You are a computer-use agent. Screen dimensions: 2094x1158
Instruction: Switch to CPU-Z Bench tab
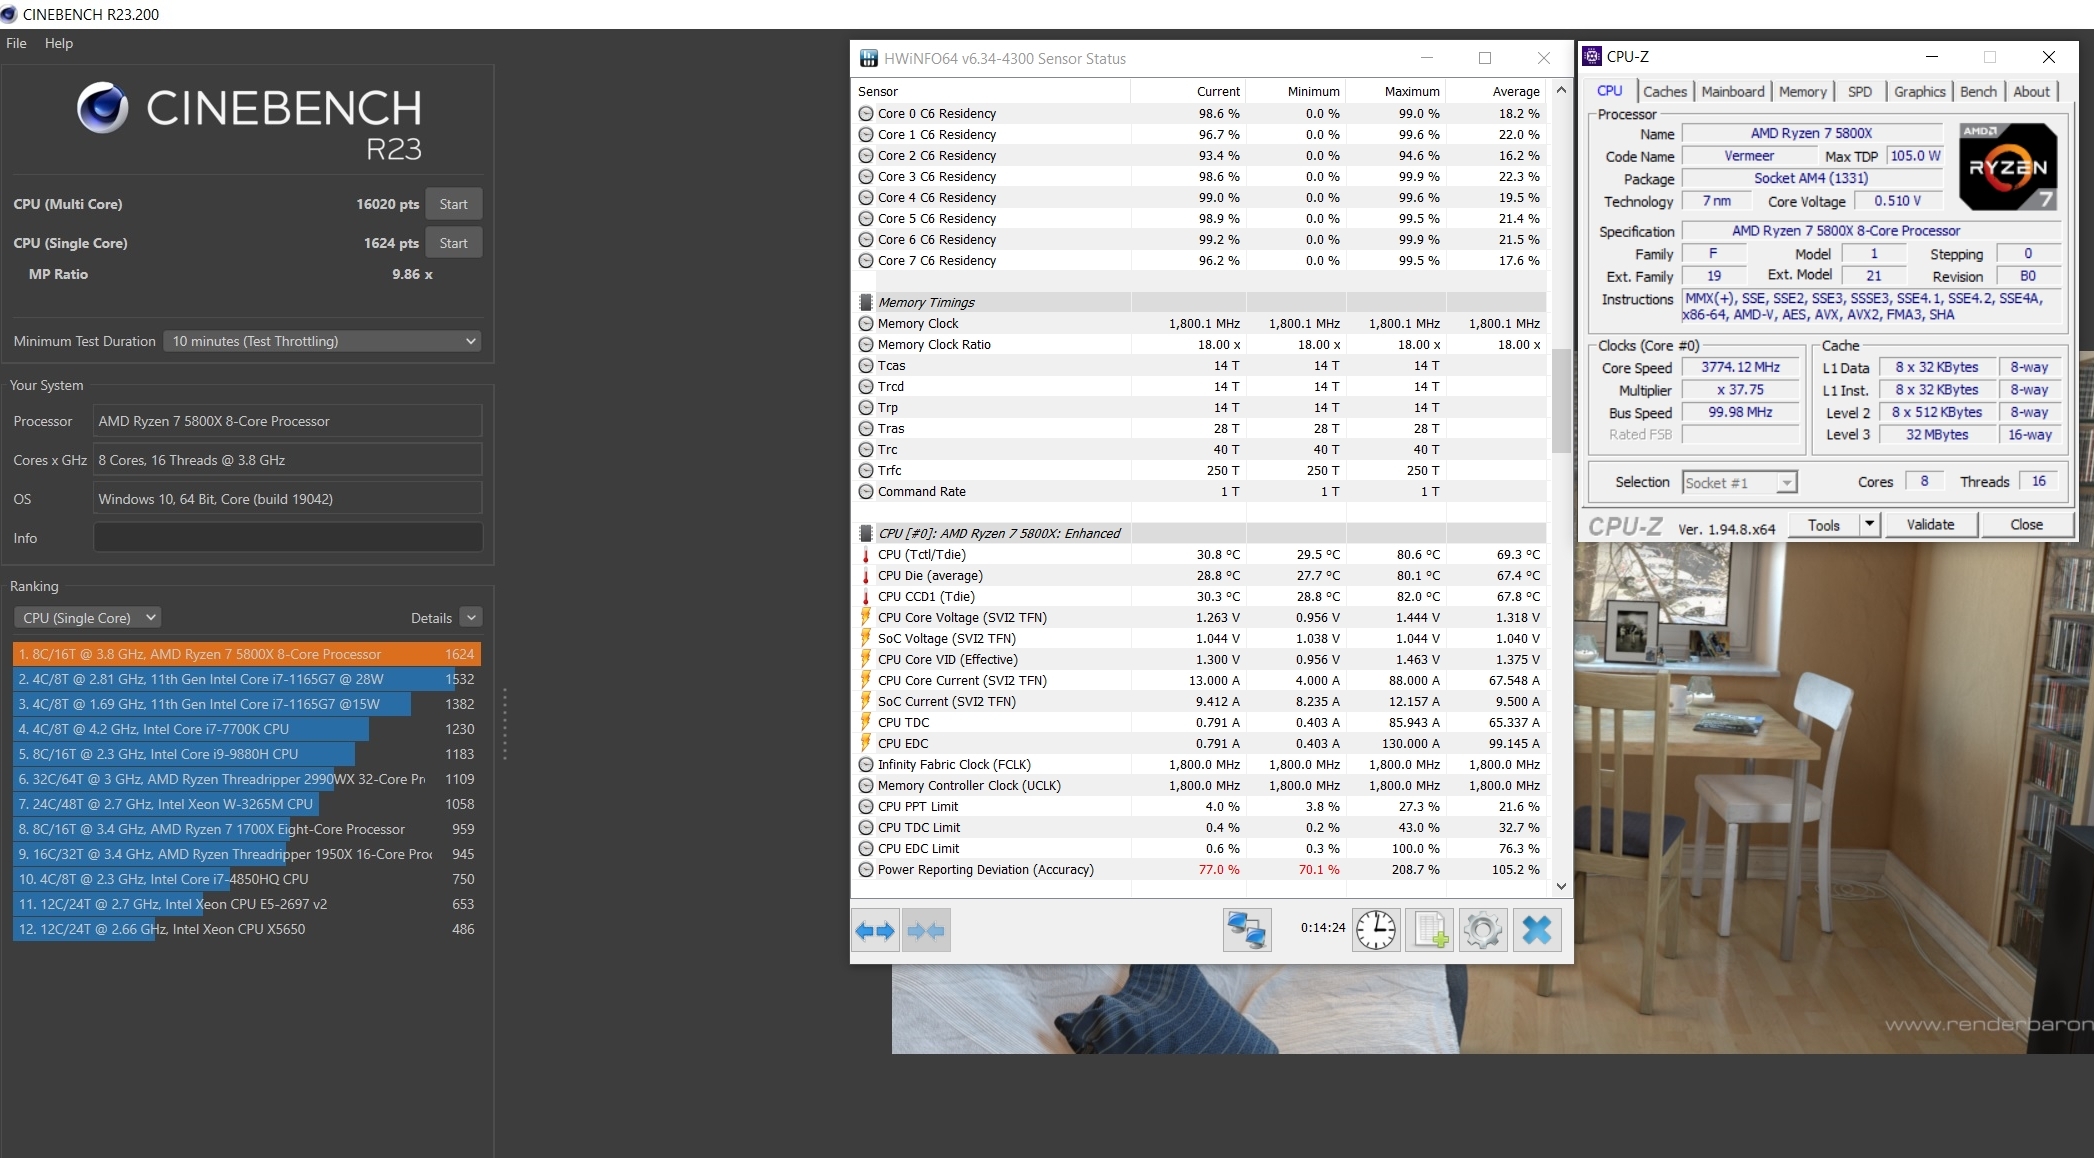(x=1978, y=91)
